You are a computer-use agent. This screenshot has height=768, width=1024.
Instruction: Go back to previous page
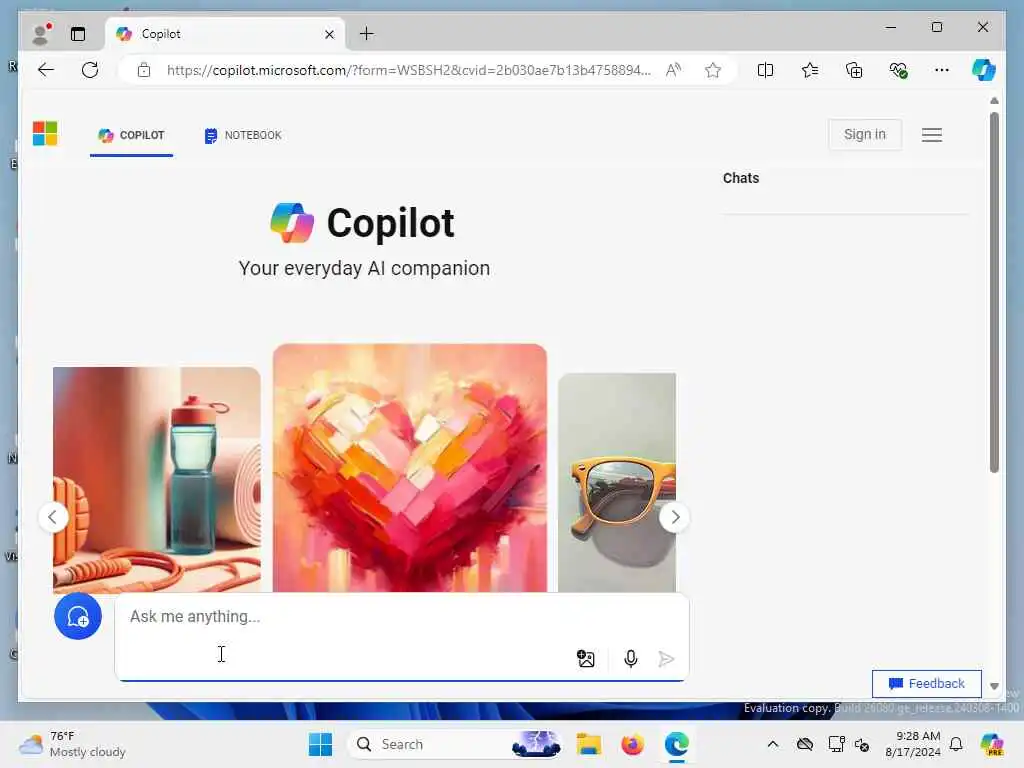(46, 70)
